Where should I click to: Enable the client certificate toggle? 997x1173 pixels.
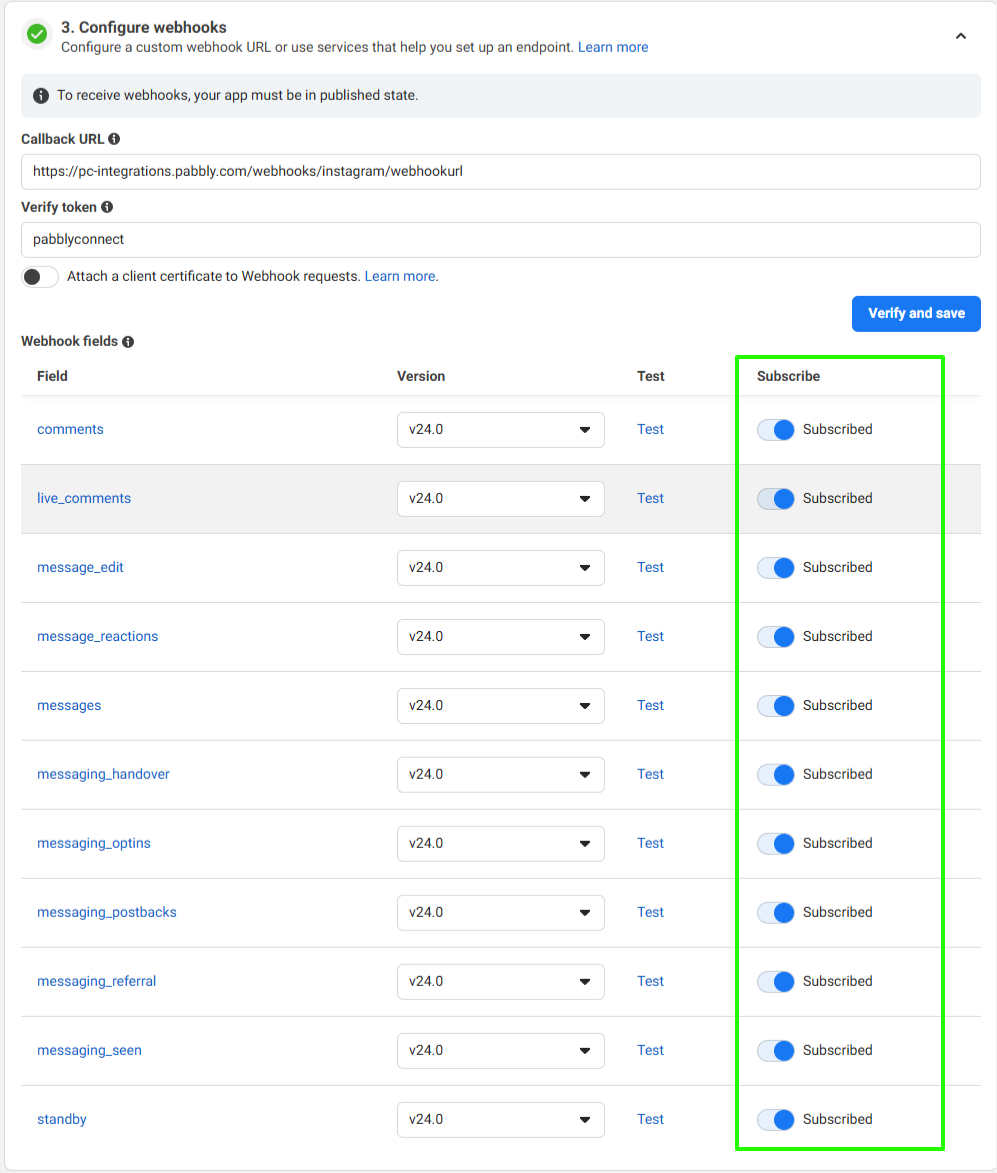pyautogui.click(x=40, y=277)
